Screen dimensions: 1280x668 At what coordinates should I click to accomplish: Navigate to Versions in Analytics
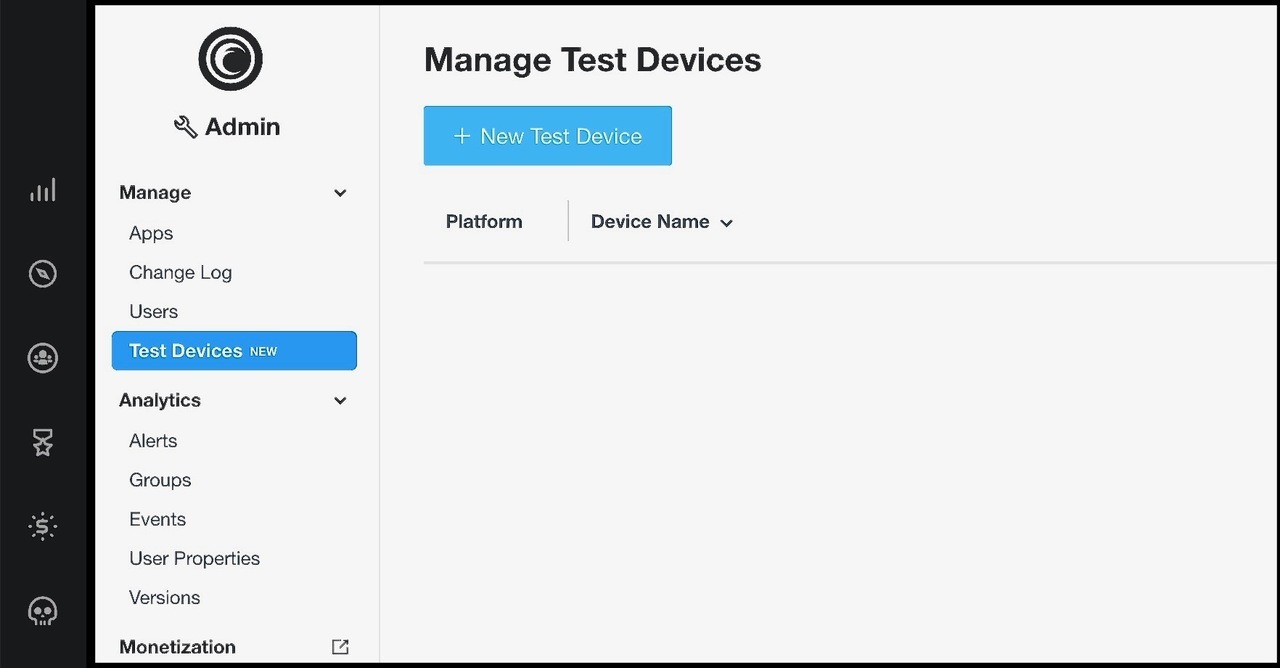click(x=164, y=597)
